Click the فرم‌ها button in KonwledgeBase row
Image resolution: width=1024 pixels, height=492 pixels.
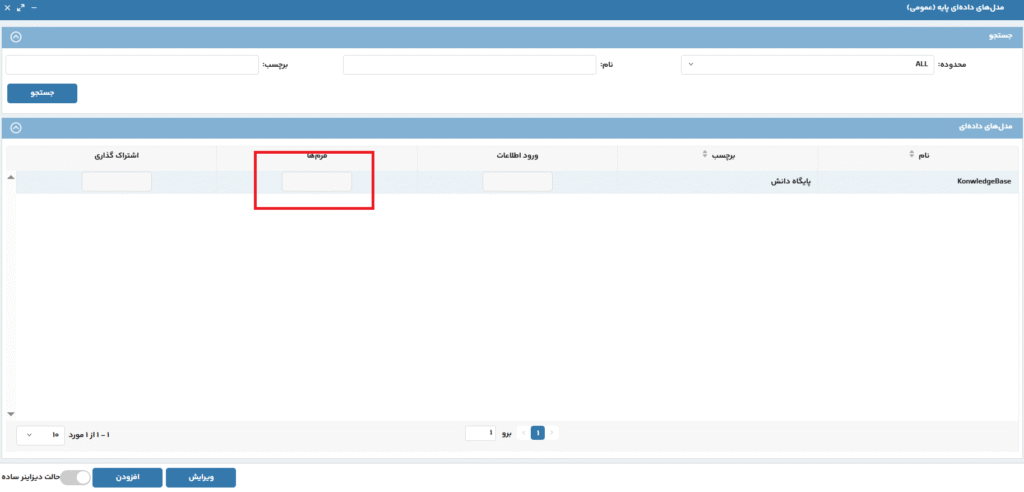point(316,182)
